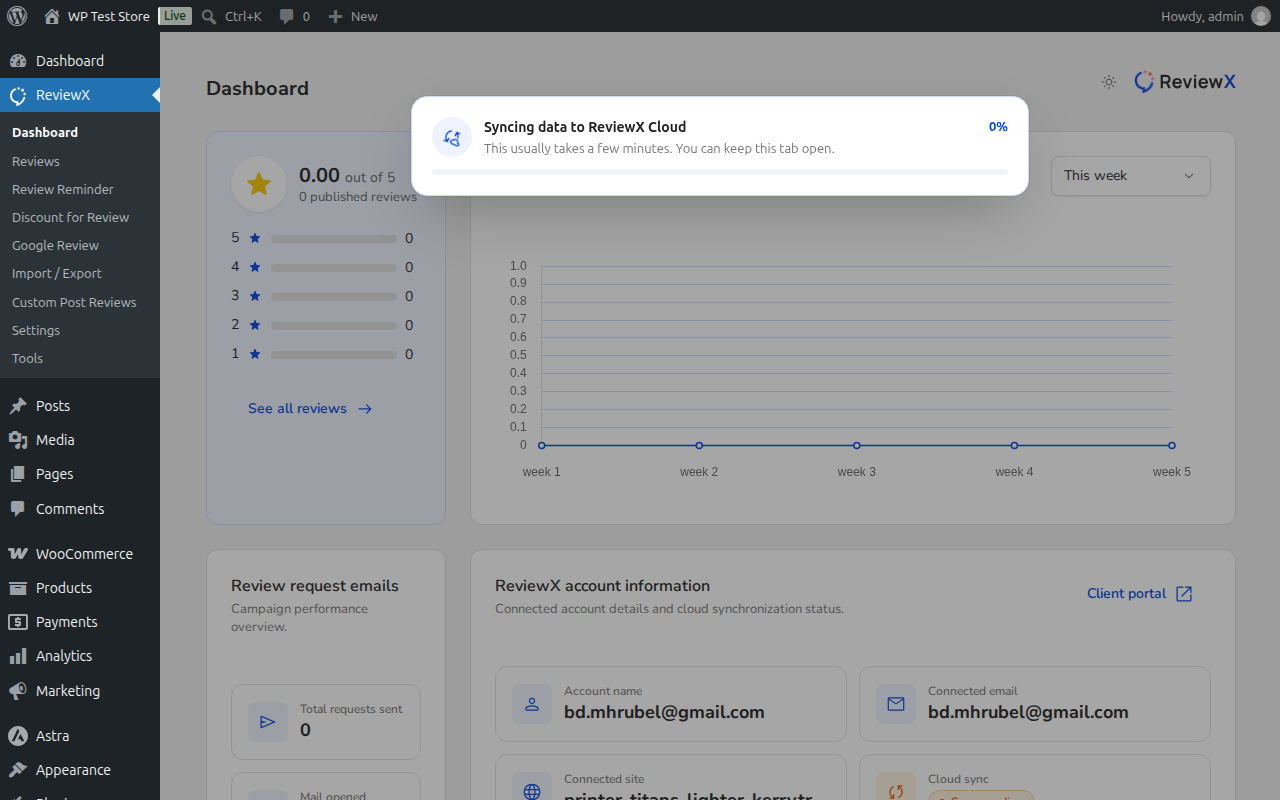The width and height of the screenshot is (1280, 800).
Task: Follow the See all reviews link
Action: [310, 408]
